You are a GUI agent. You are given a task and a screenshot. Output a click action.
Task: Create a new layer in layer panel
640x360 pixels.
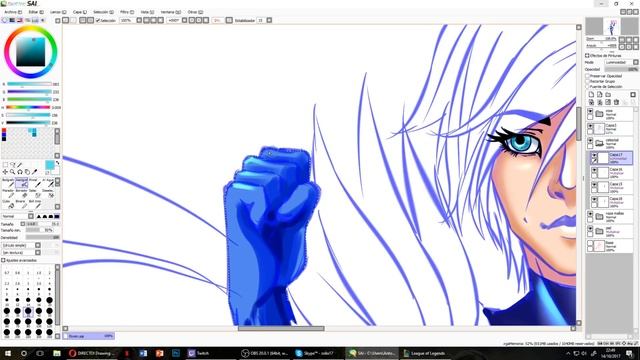(x=591, y=95)
